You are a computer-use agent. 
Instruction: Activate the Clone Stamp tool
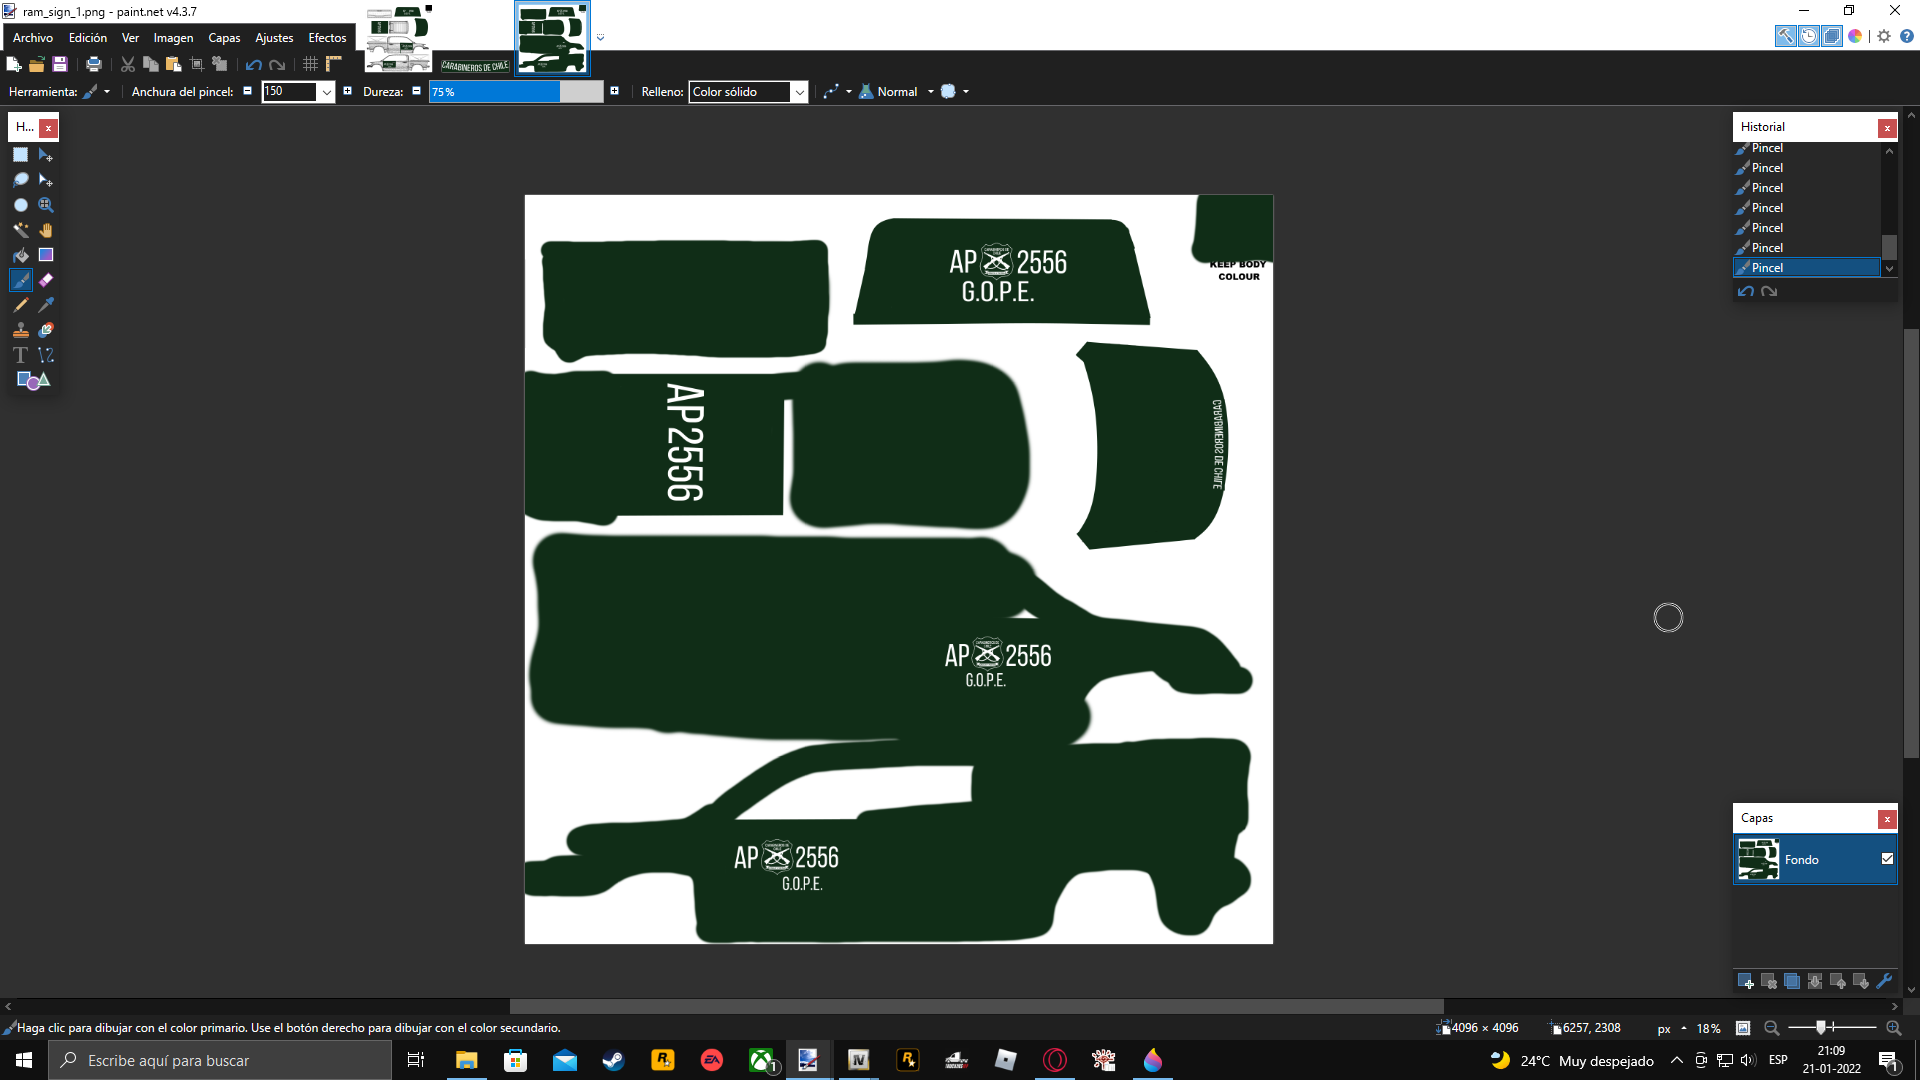click(x=21, y=330)
